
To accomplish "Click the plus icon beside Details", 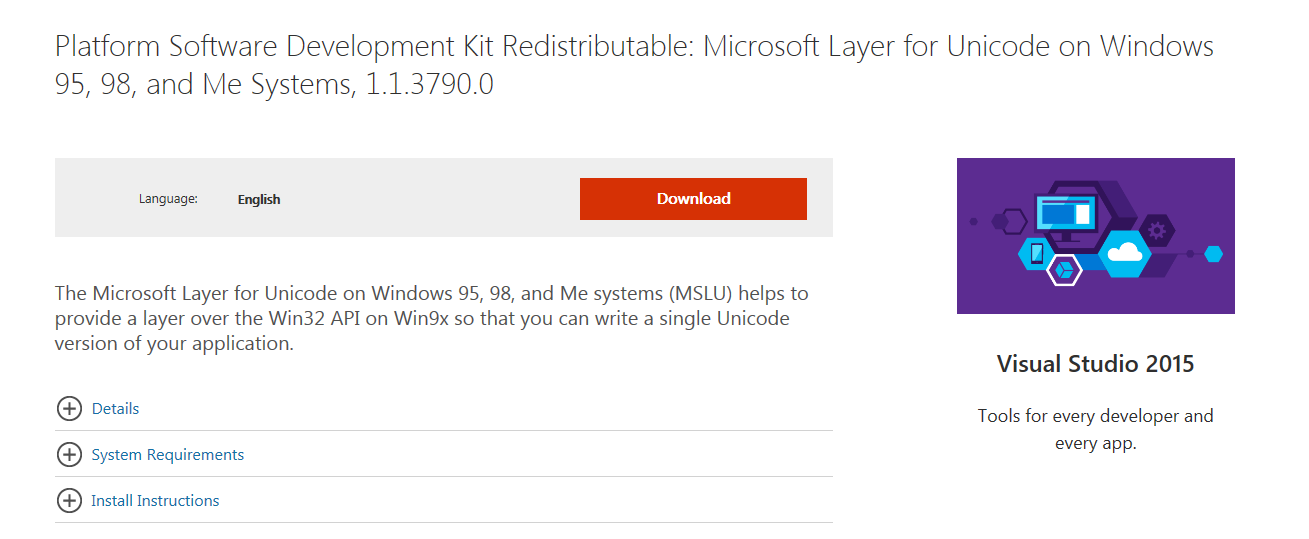I will point(69,409).
